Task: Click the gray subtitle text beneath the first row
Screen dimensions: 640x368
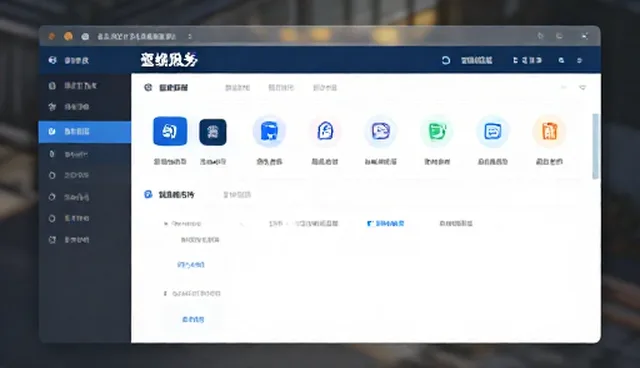Action: click(x=200, y=240)
